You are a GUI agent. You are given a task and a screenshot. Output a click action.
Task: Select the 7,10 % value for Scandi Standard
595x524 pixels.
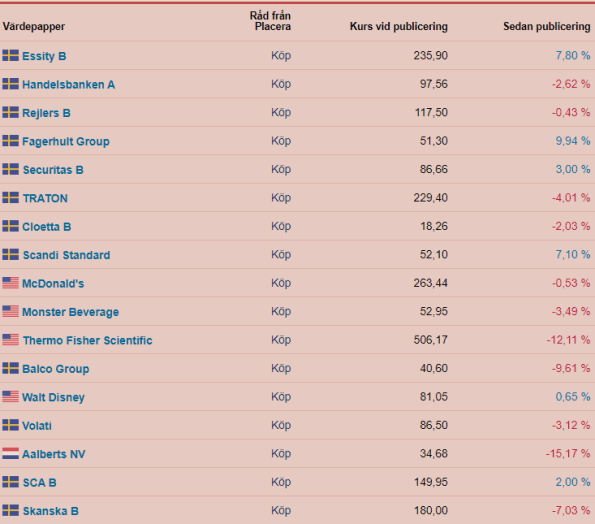click(573, 255)
